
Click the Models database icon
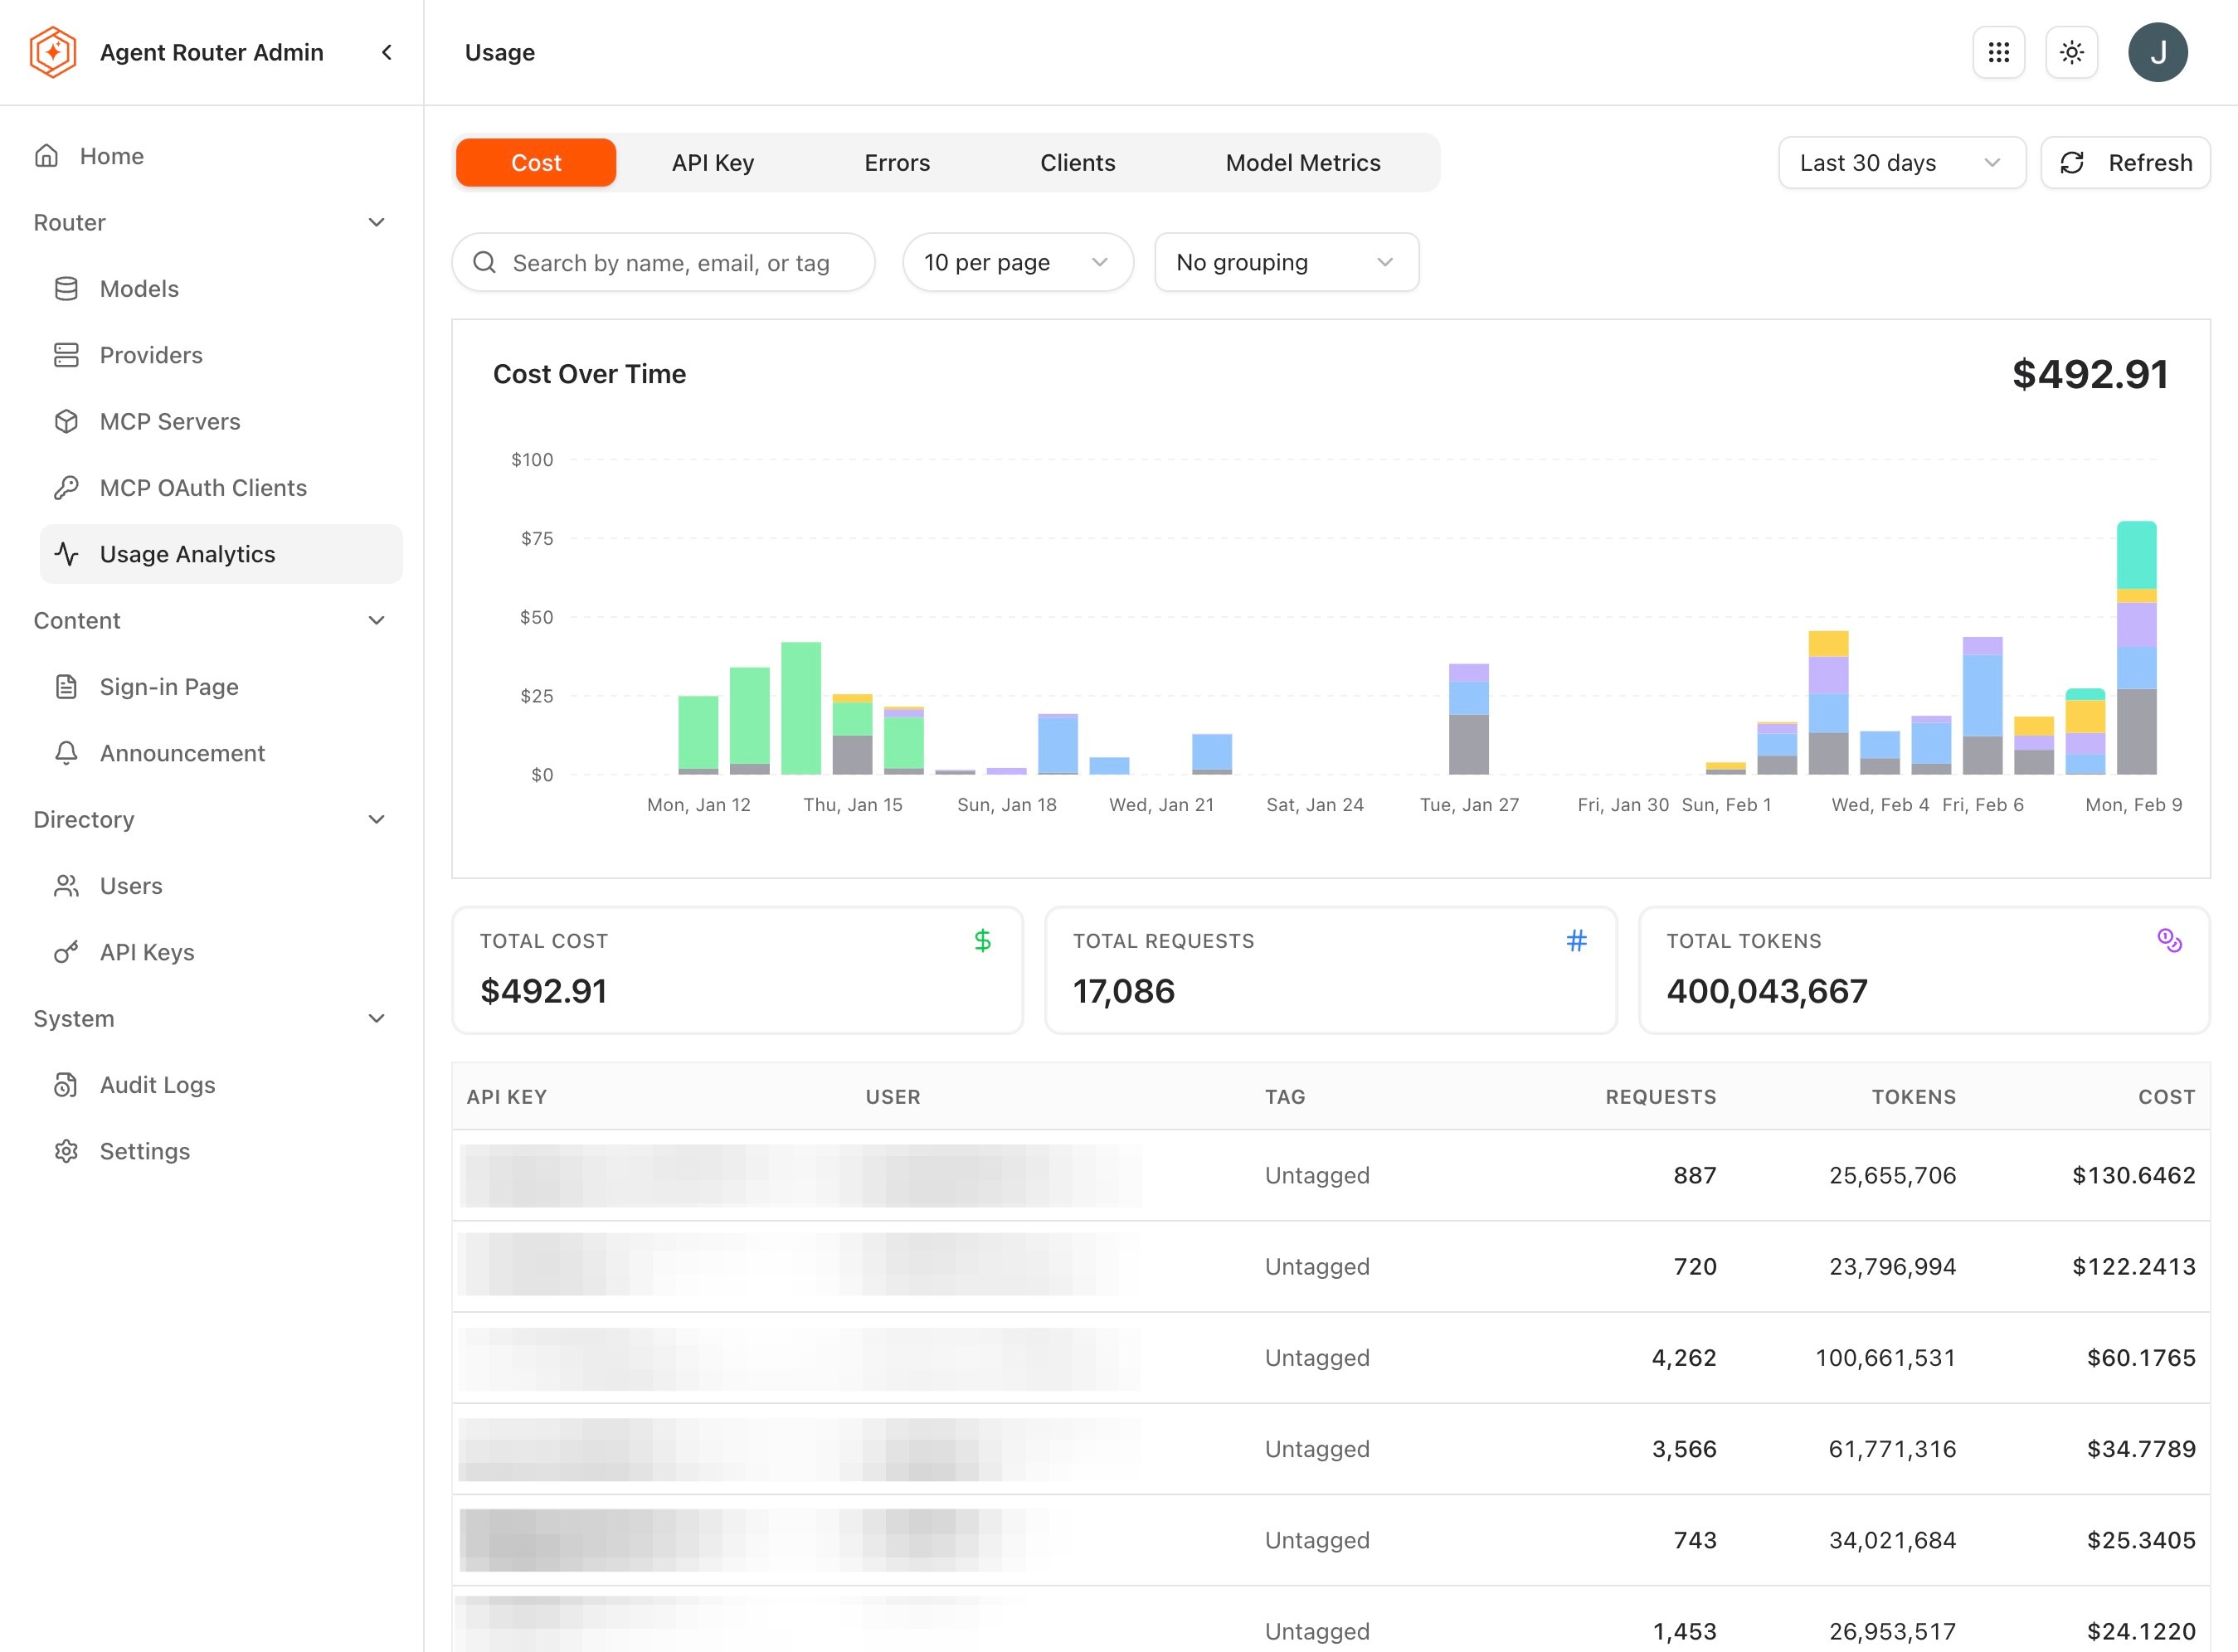[66, 289]
